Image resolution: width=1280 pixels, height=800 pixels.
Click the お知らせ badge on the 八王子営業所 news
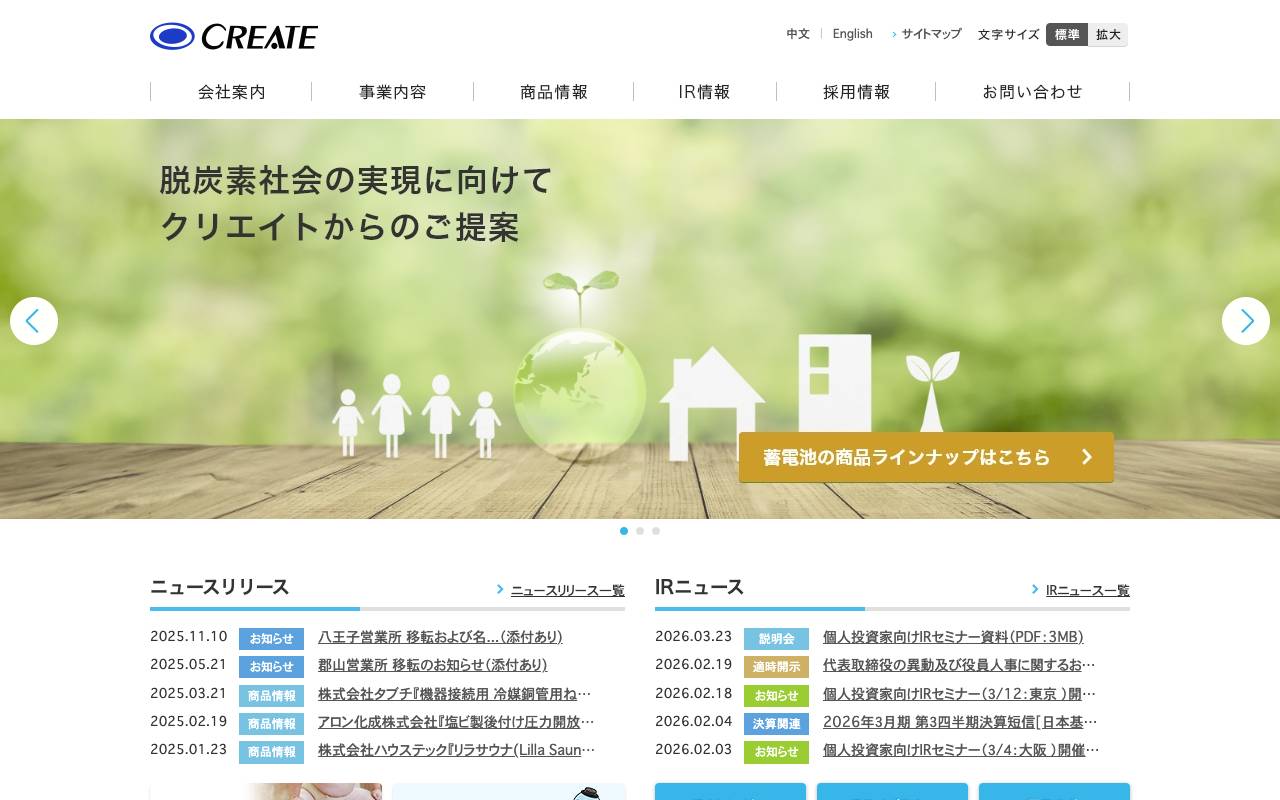click(271, 637)
